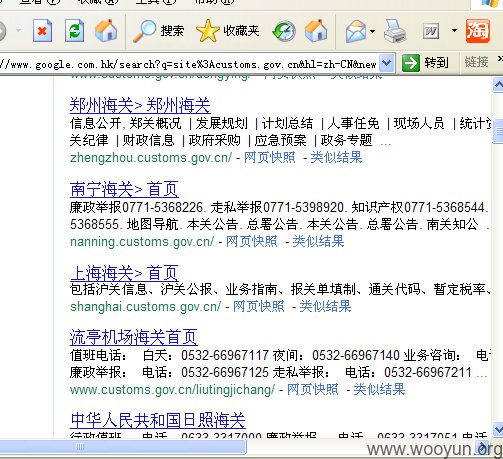Click the Taobao (淘) toolbar icon

[x=477, y=31]
